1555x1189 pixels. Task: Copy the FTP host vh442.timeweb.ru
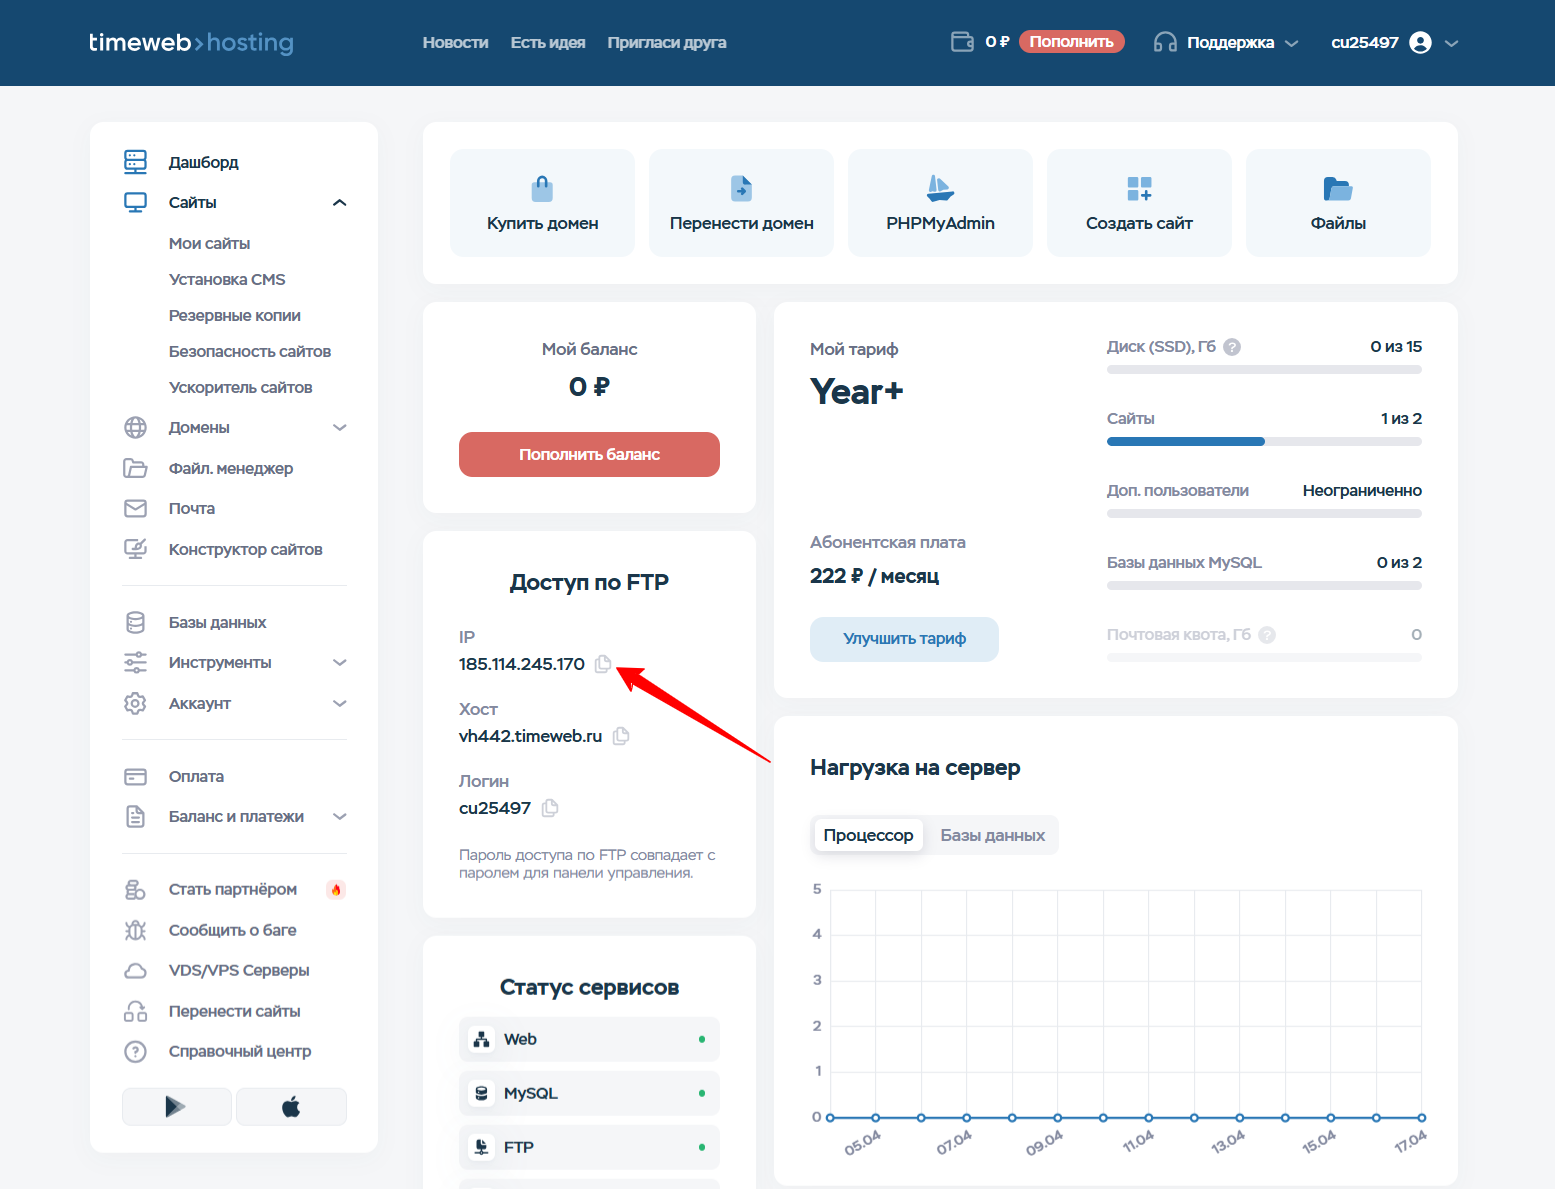pyautogui.click(x=621, y=736)
